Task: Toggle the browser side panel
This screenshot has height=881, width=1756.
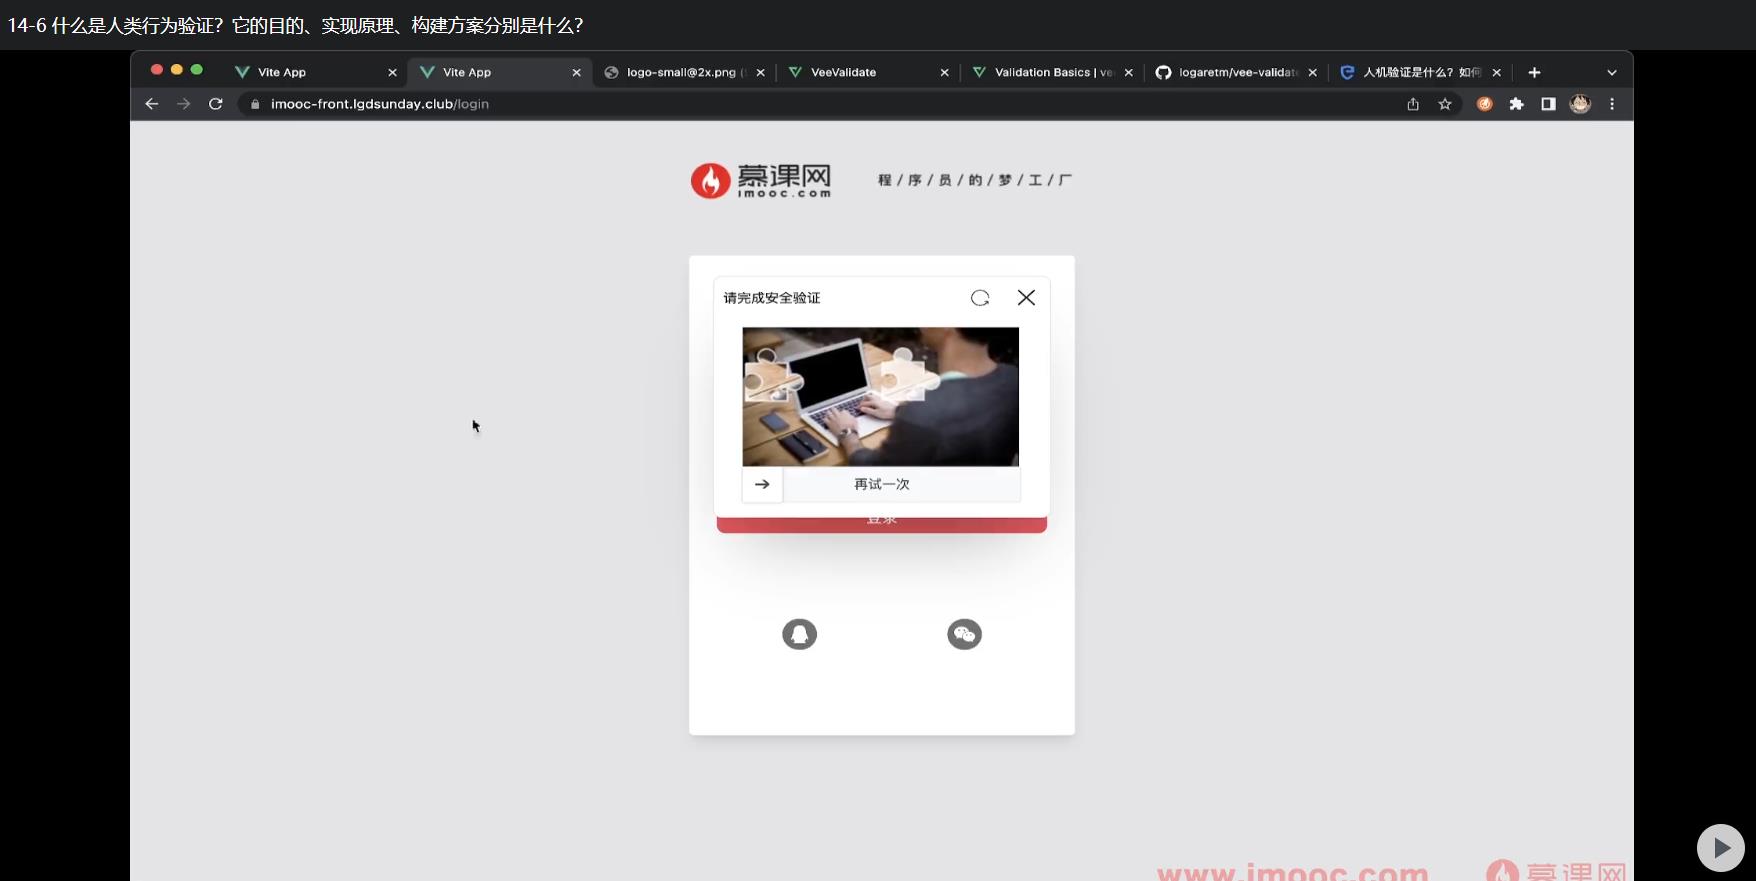Action: pos(1548,104)
